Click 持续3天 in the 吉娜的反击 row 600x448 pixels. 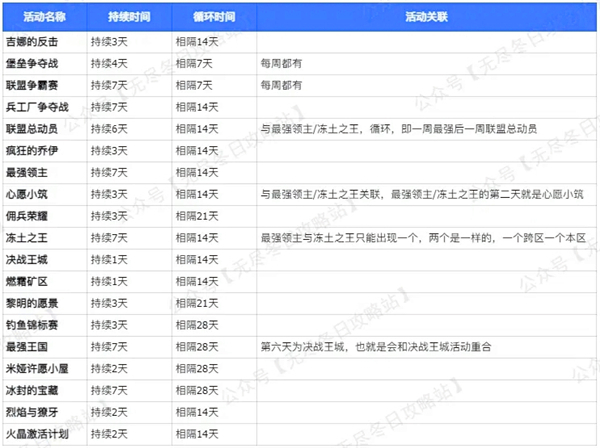point(109,42)
